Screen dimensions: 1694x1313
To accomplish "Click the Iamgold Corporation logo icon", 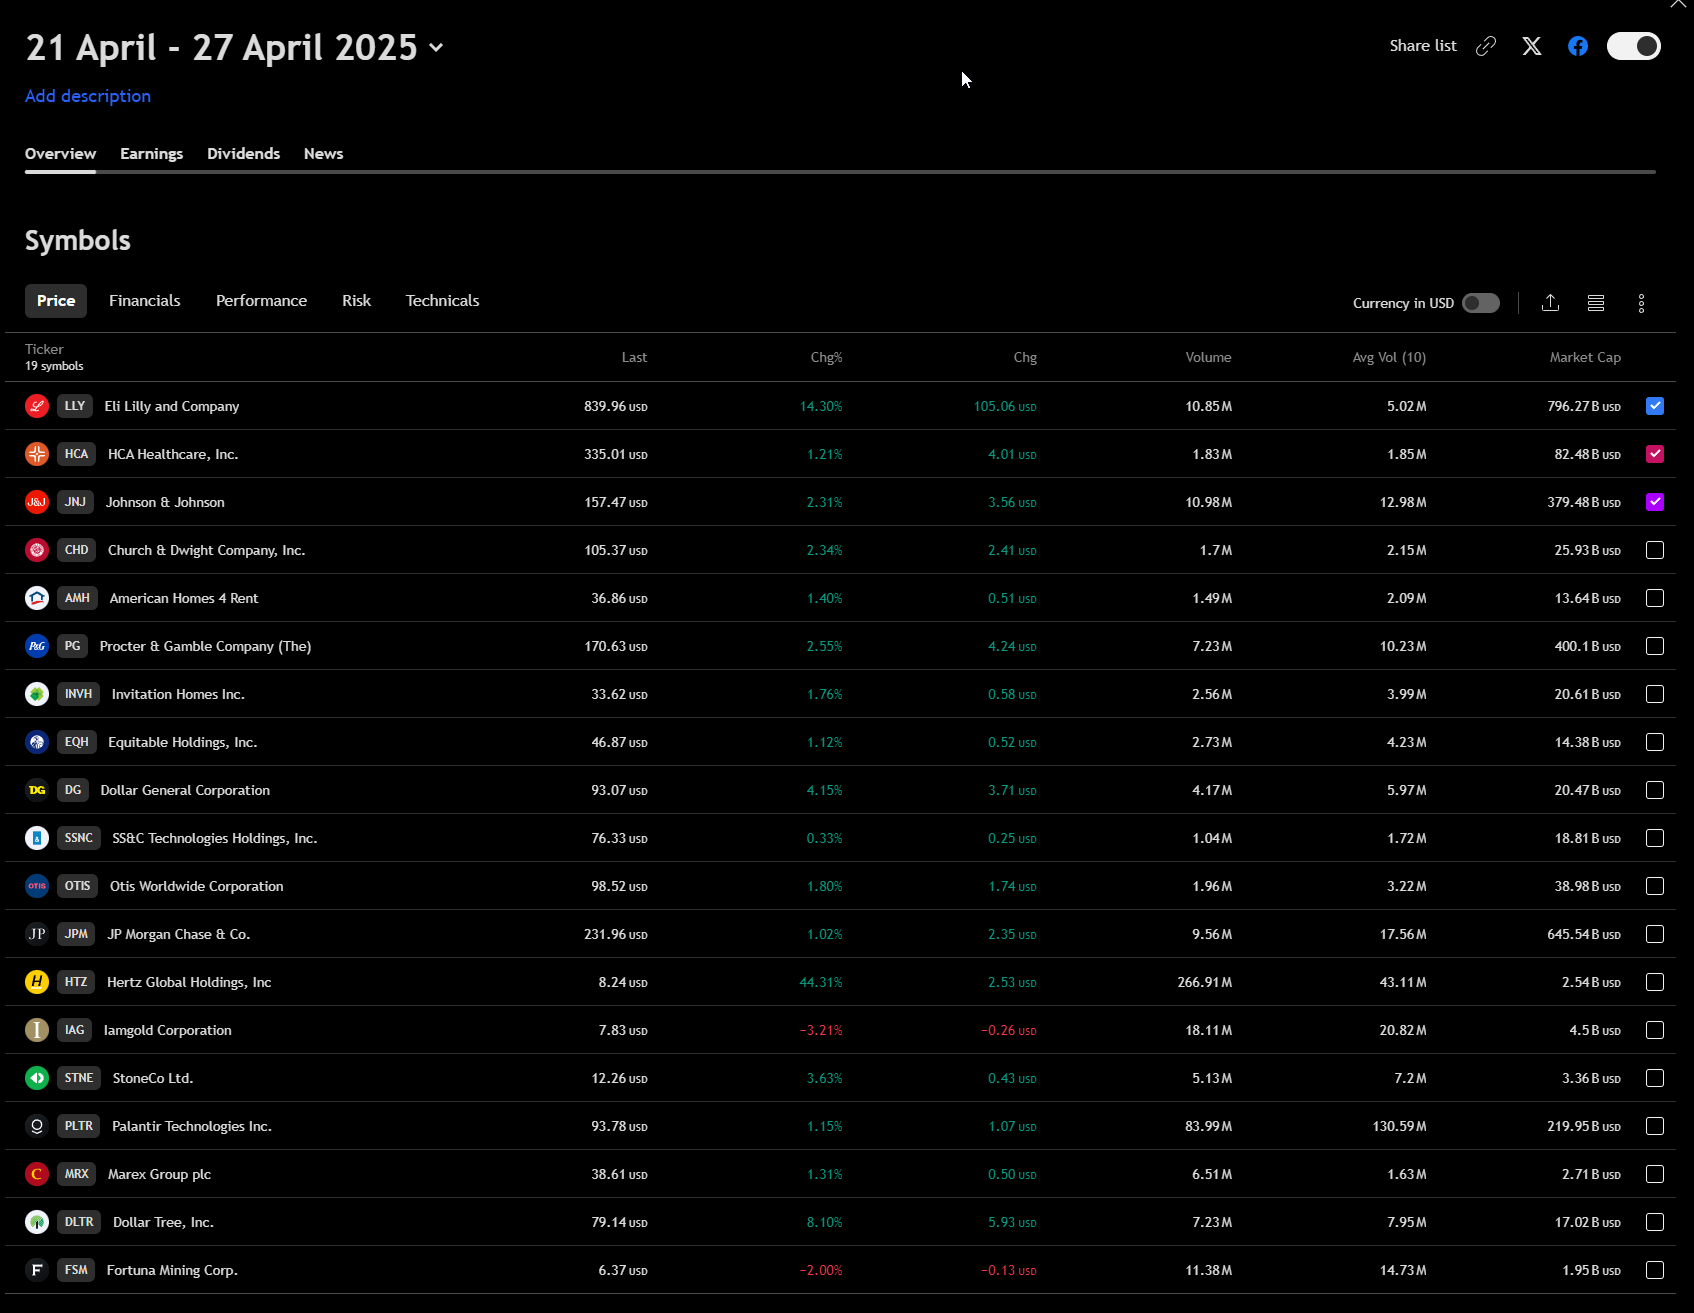I will pyautogui.click(x=37, y=1030).
